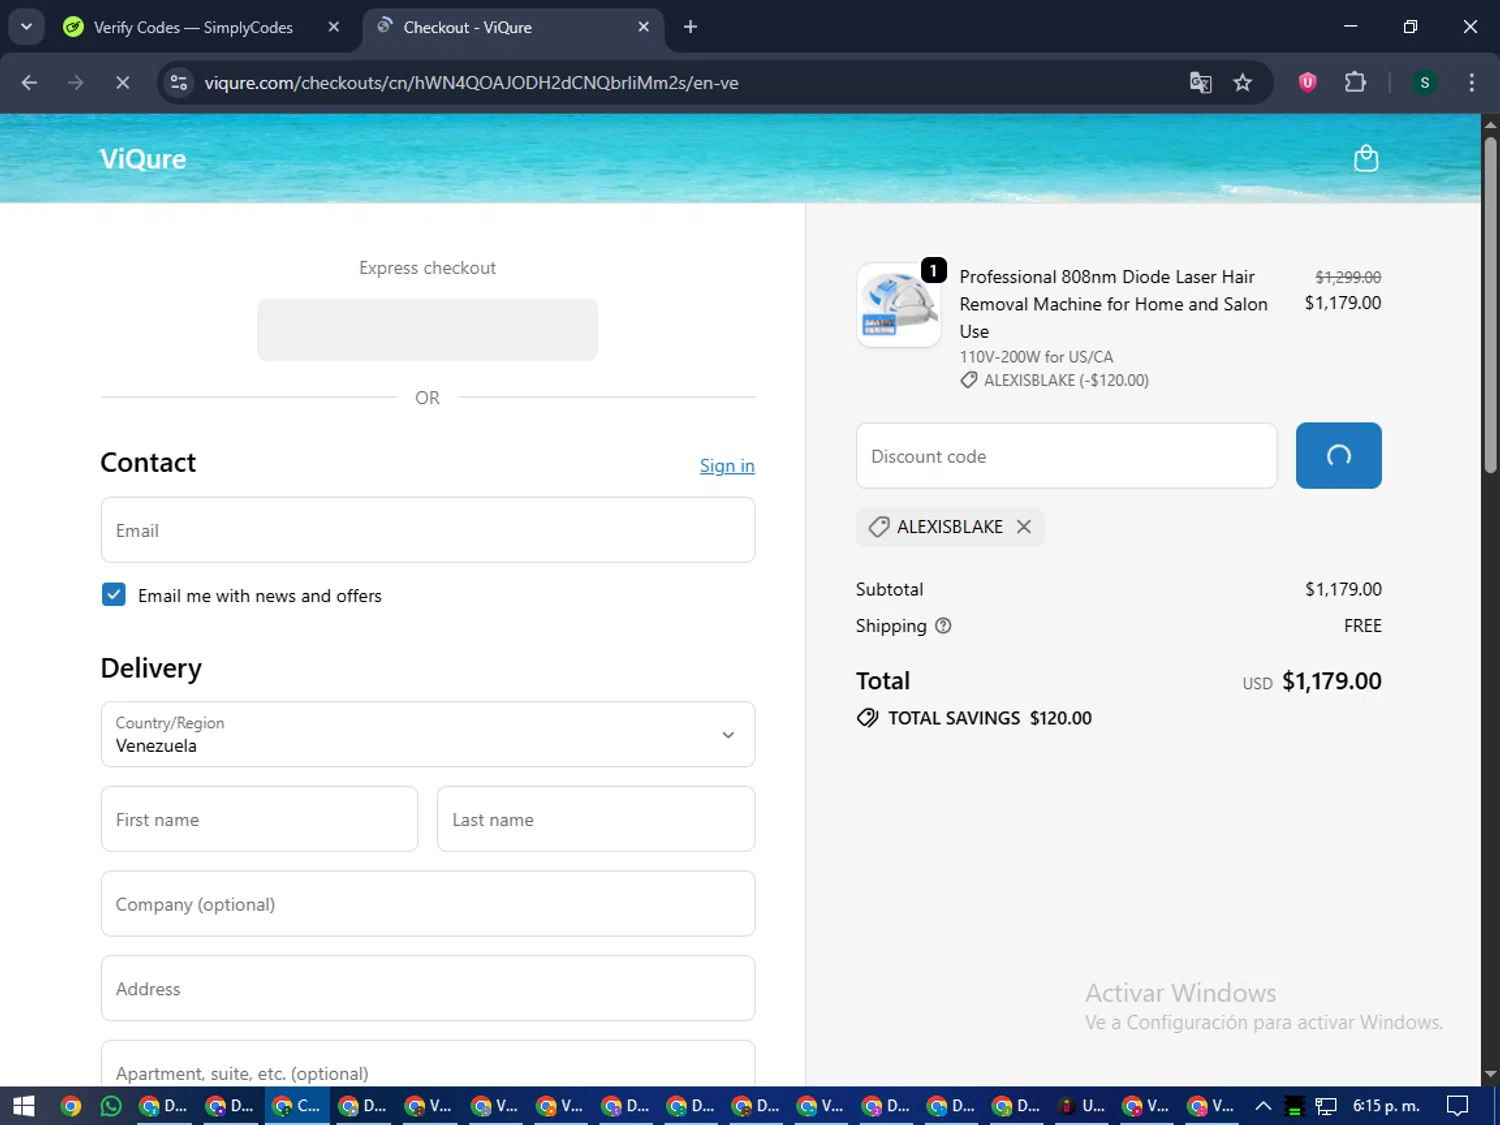Open the extensions puzzle icon
Viewport: 1500px width, 1125px height.
coord(1355,83)
